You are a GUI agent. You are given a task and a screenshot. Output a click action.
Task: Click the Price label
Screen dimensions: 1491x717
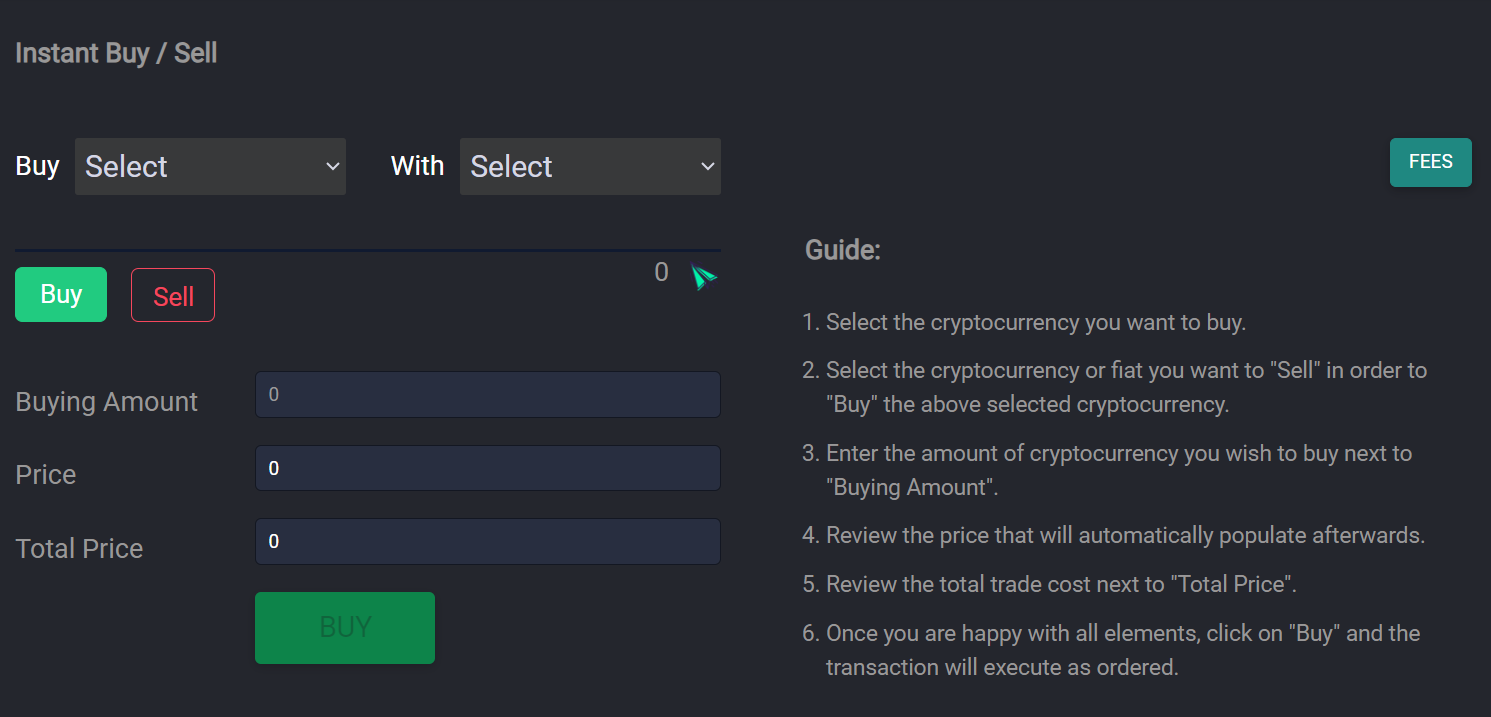click(x=45, y=474)
